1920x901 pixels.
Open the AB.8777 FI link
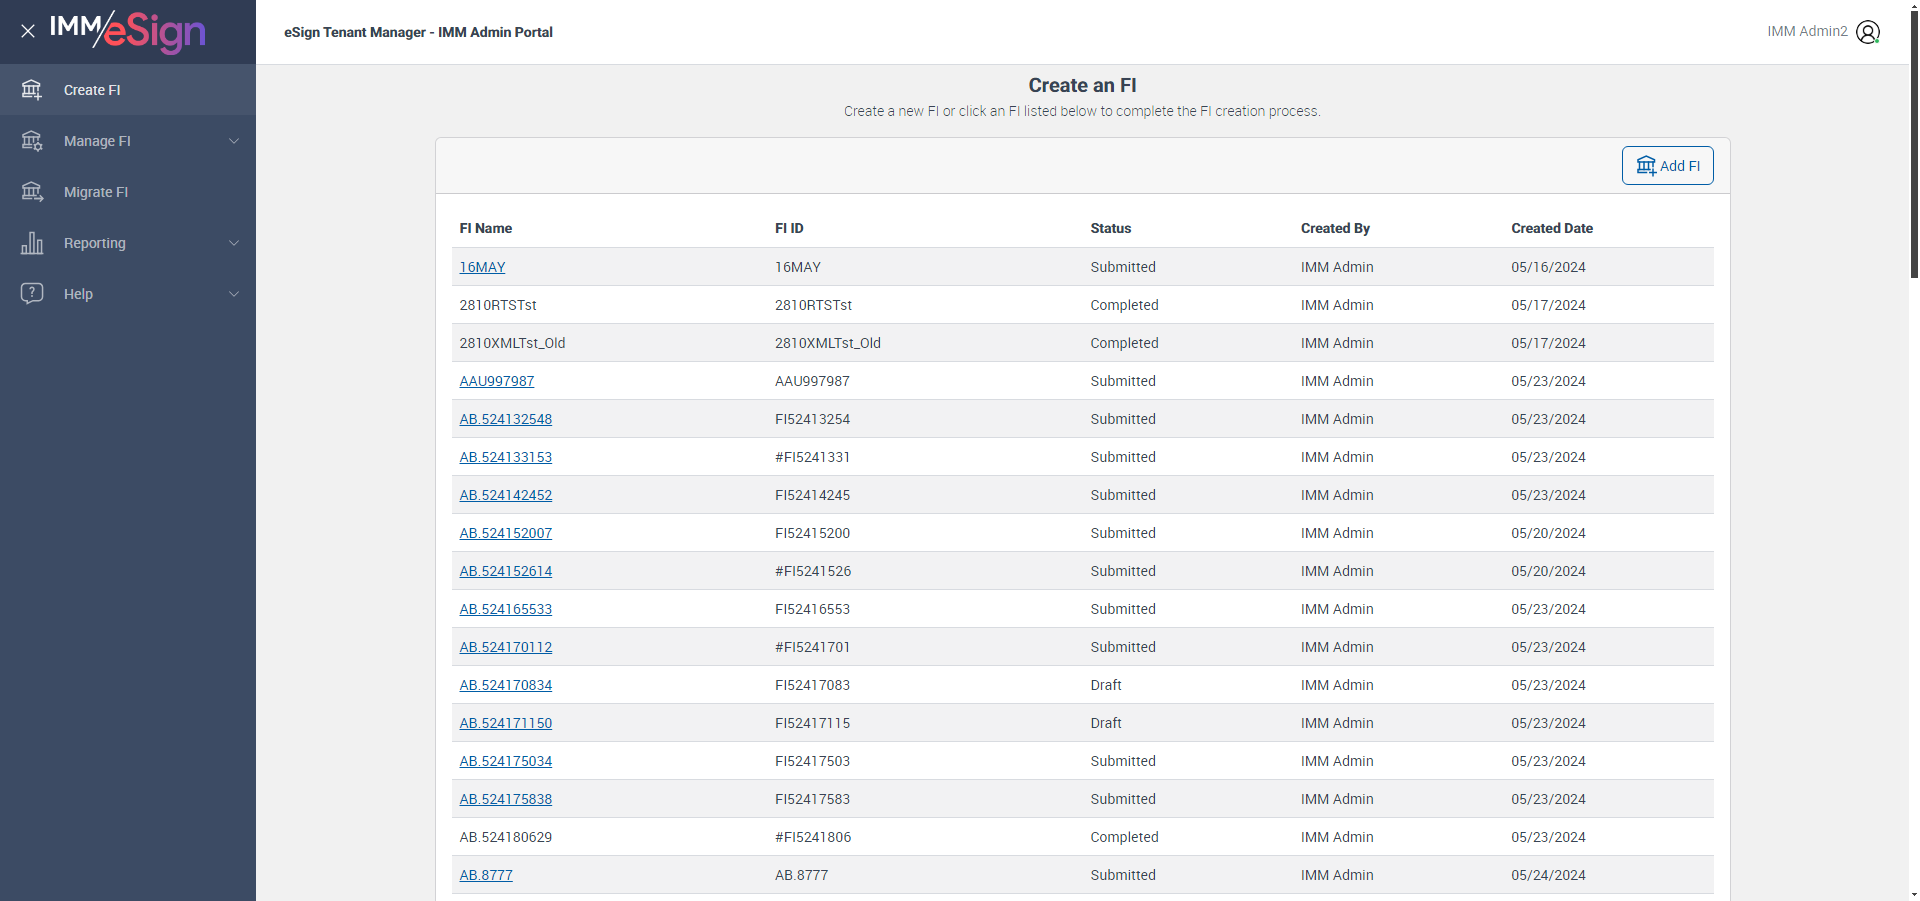[486, 875]
